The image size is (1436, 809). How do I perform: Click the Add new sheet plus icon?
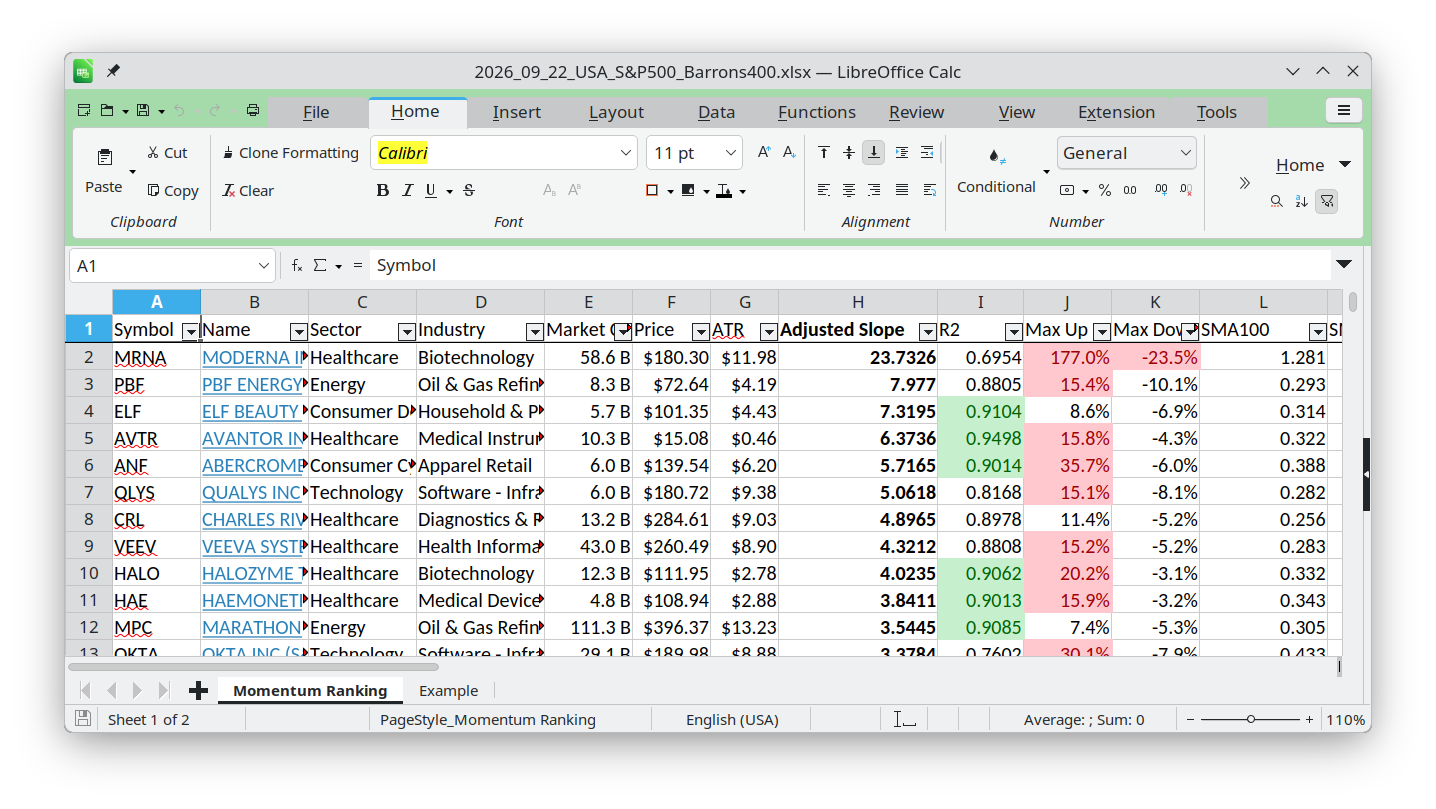pyautogui.click(x=198, y=690)
